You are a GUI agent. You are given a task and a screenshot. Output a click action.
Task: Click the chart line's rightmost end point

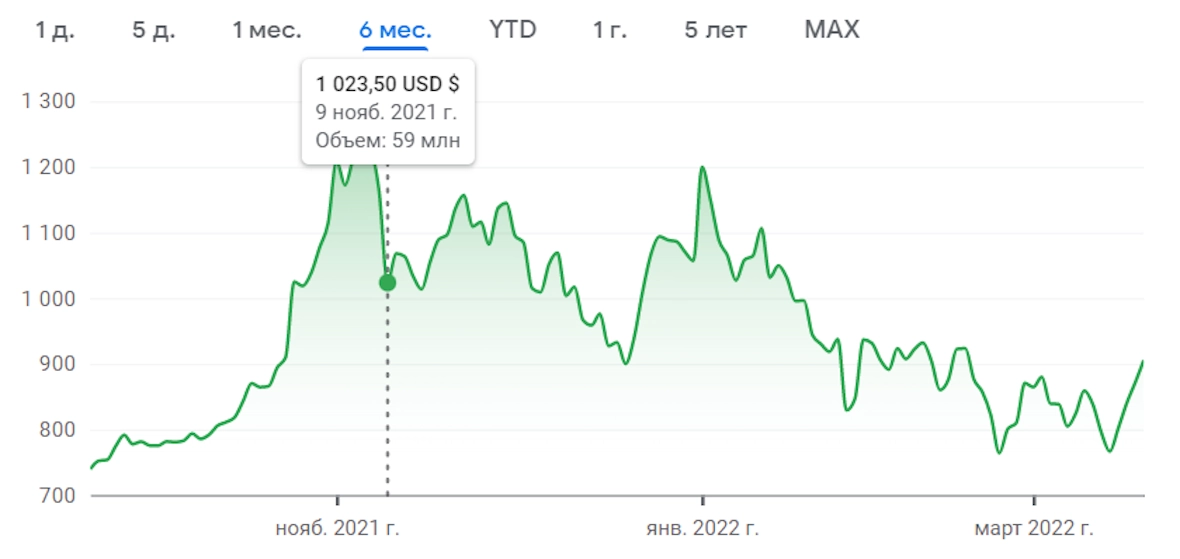[x=1142, y=362]
